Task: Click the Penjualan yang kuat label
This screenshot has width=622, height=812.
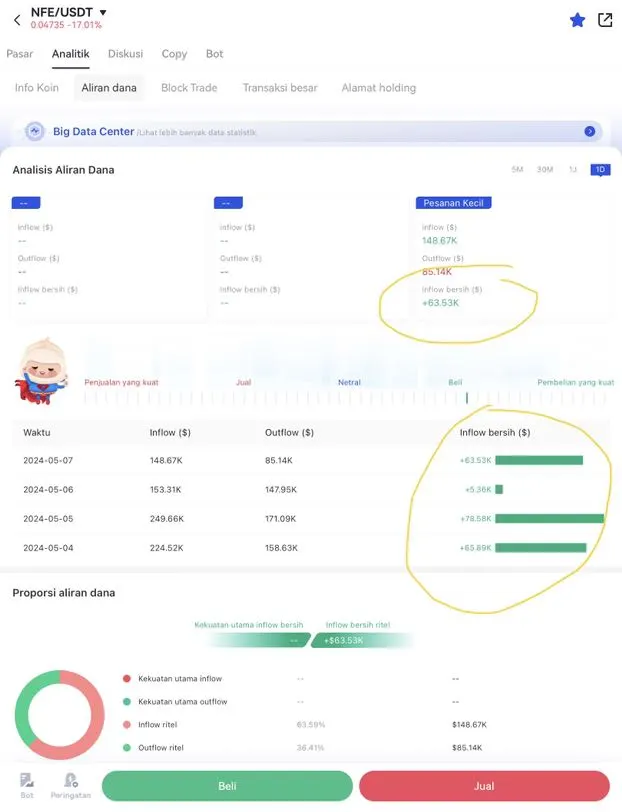Action: 121,382
